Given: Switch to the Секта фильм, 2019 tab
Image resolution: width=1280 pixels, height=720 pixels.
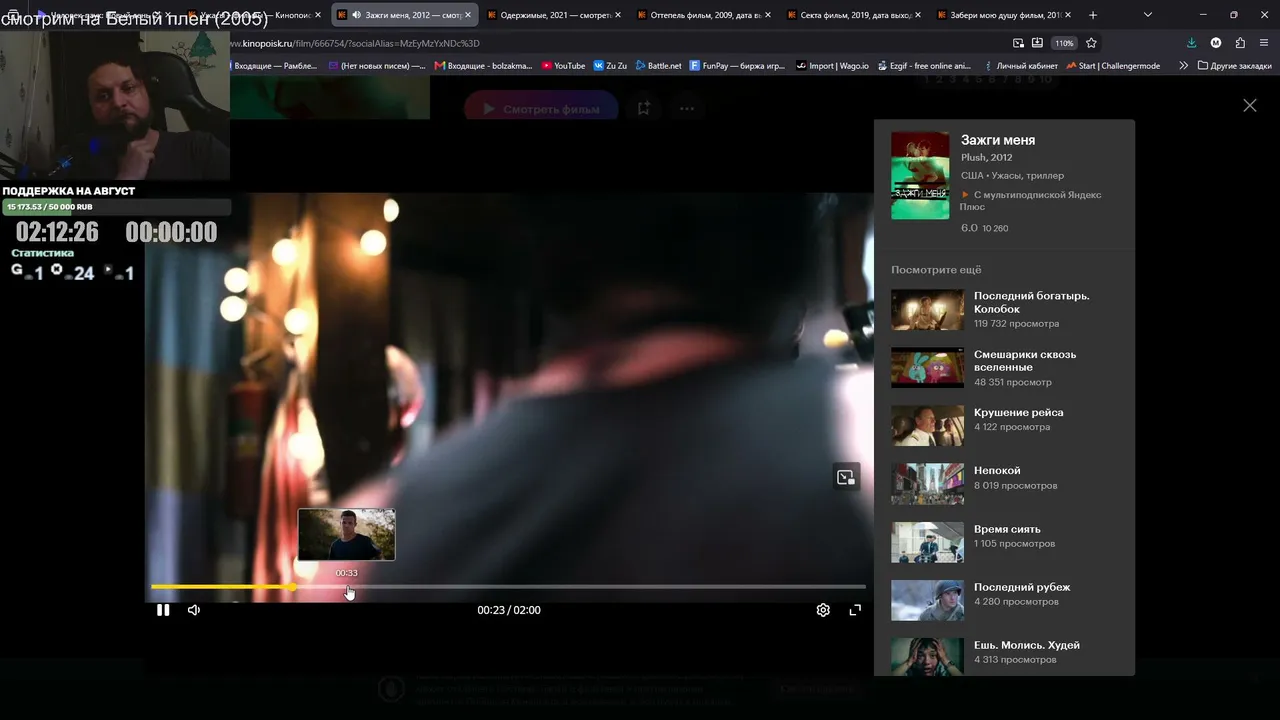Looking at the screenshot, I should click(854, 15).
